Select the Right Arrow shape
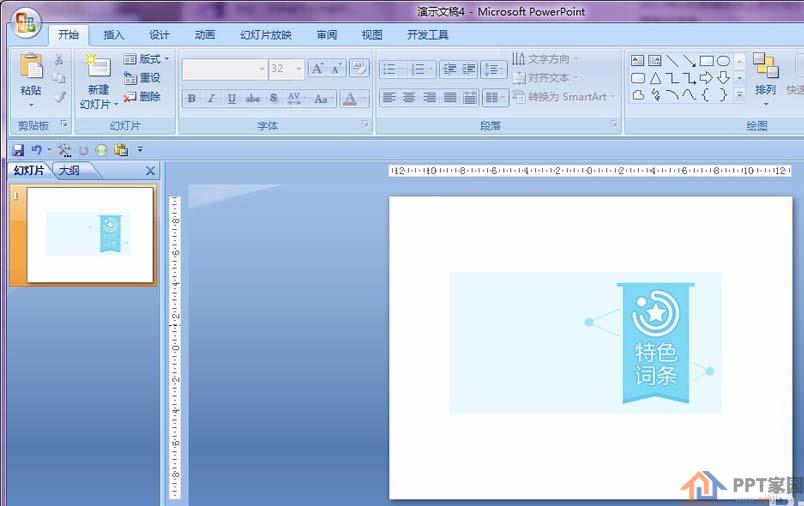The image size is (804, 506). [x=706, y=78]
